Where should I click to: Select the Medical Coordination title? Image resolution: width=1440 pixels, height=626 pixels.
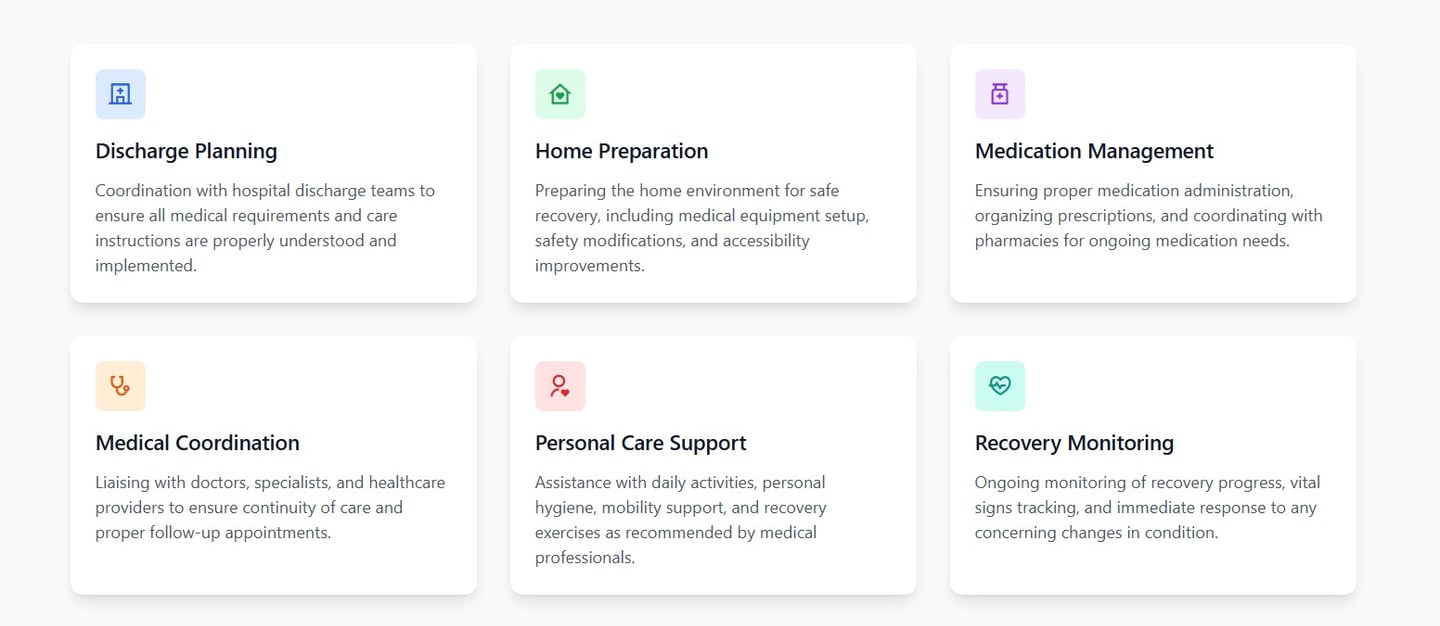tap(197, 443)
